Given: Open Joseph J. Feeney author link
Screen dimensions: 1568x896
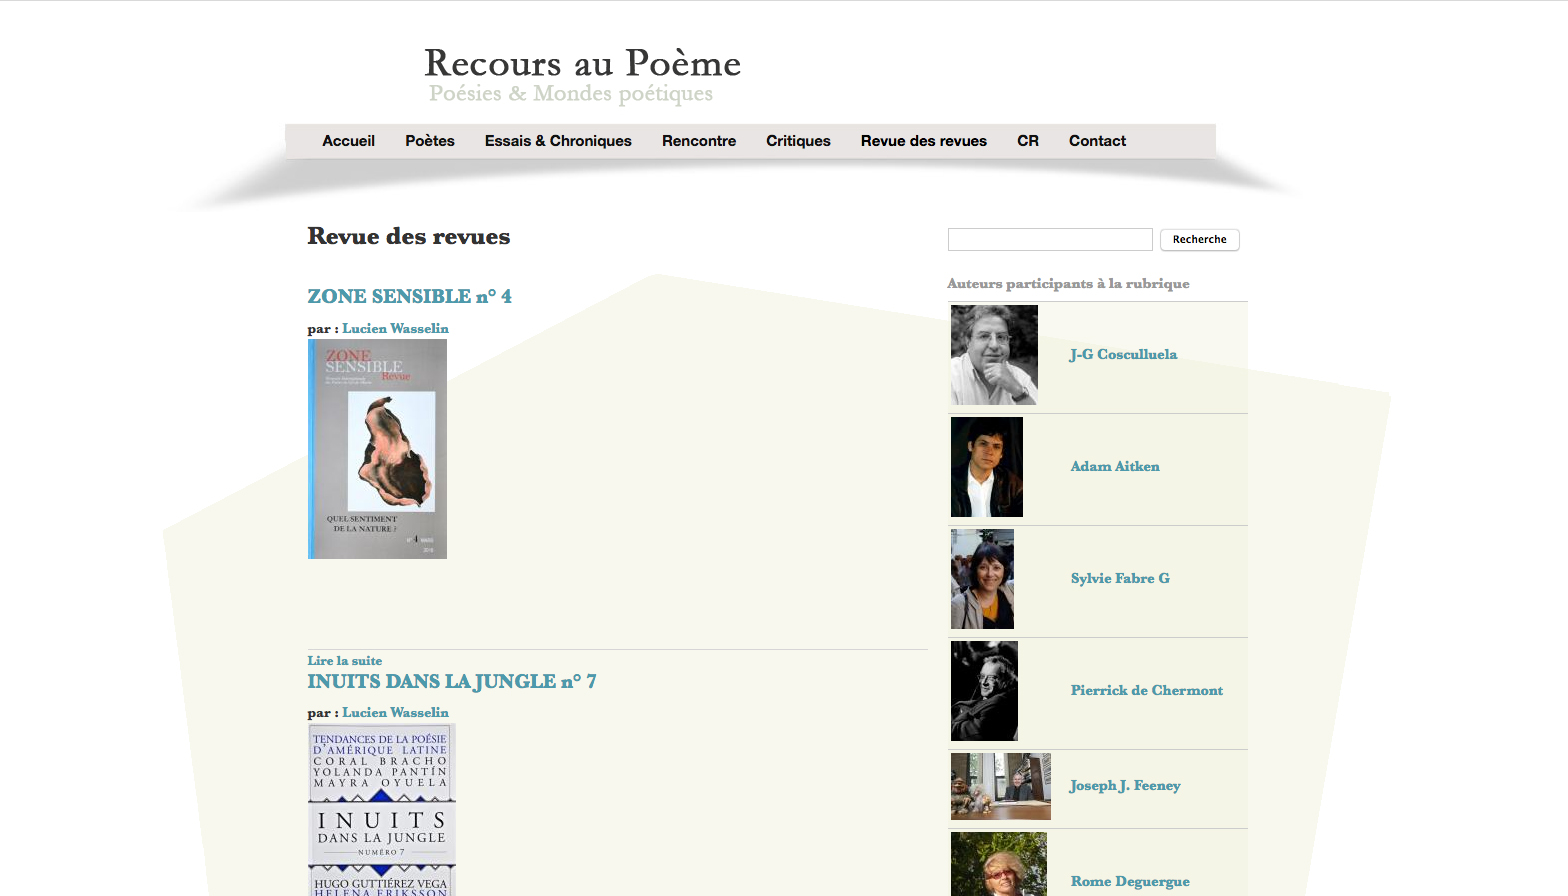Looking at the screenshot, I should pyautogui.click(x=1125, y=786).
